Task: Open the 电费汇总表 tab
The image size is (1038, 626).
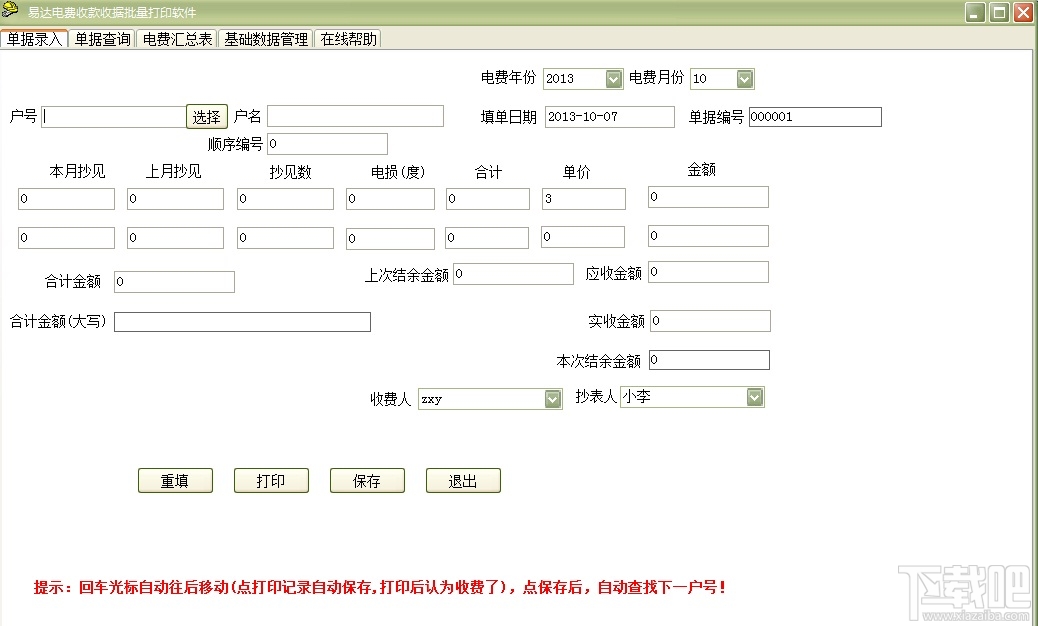Action: point(177,39)
